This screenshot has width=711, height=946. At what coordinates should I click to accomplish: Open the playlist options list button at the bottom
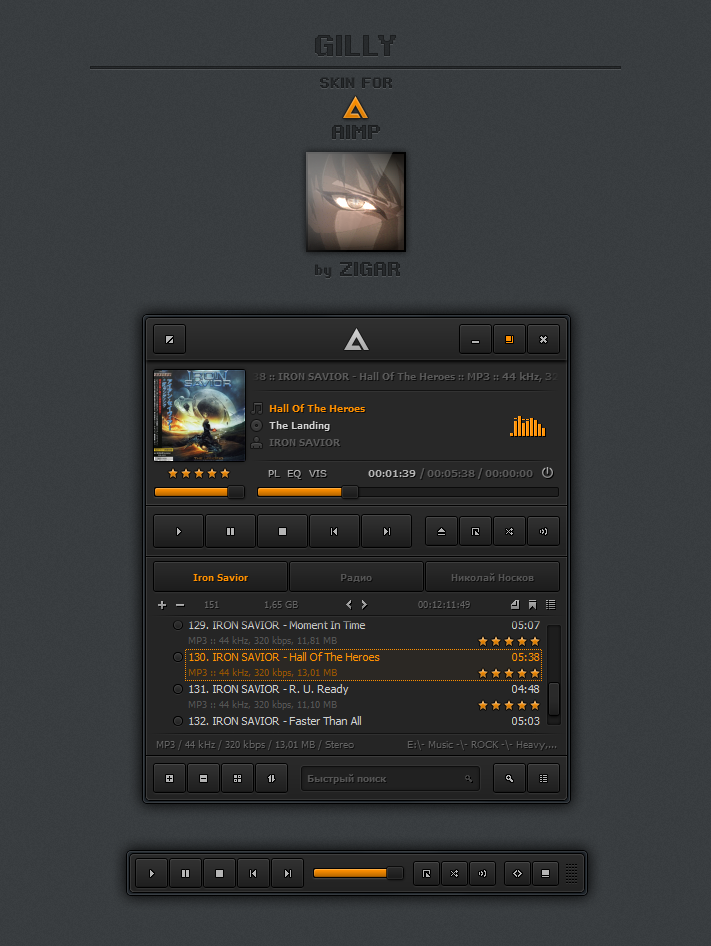point(543,778)
